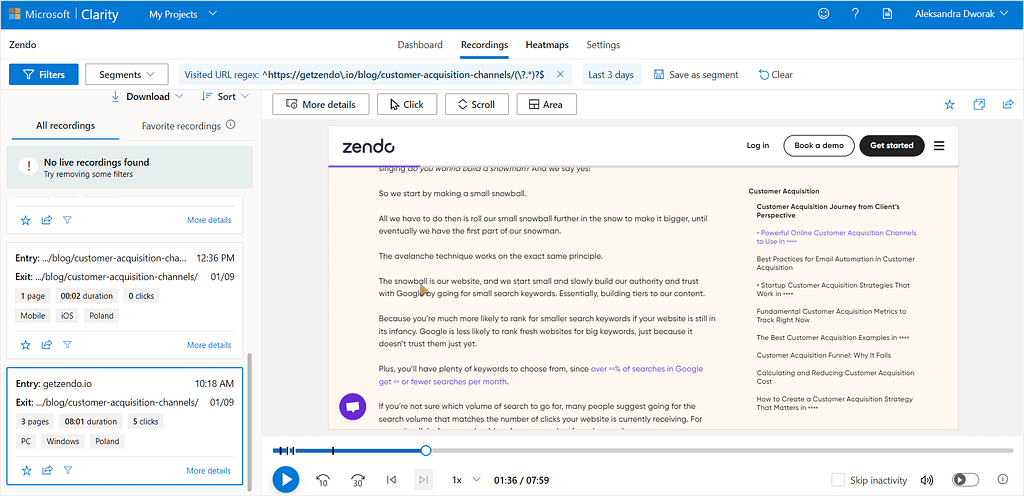The image size is (1024, 496).
Task: Switch to the Heatmaps tab
Action: 547,45
